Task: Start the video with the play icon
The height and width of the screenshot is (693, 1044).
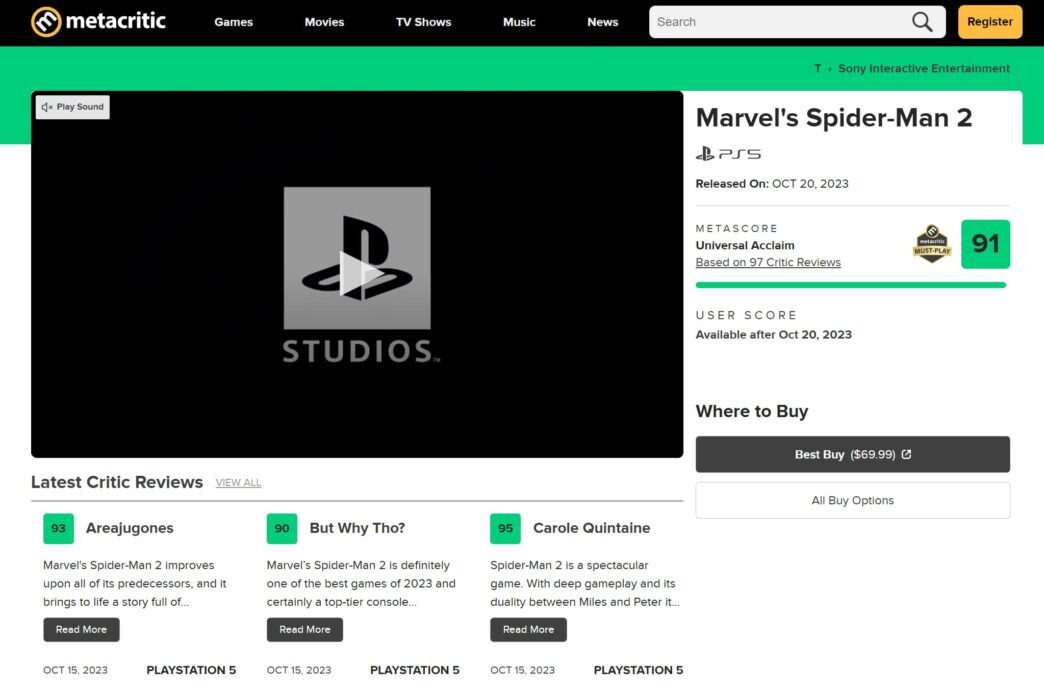Action: [x=360, y=274]
